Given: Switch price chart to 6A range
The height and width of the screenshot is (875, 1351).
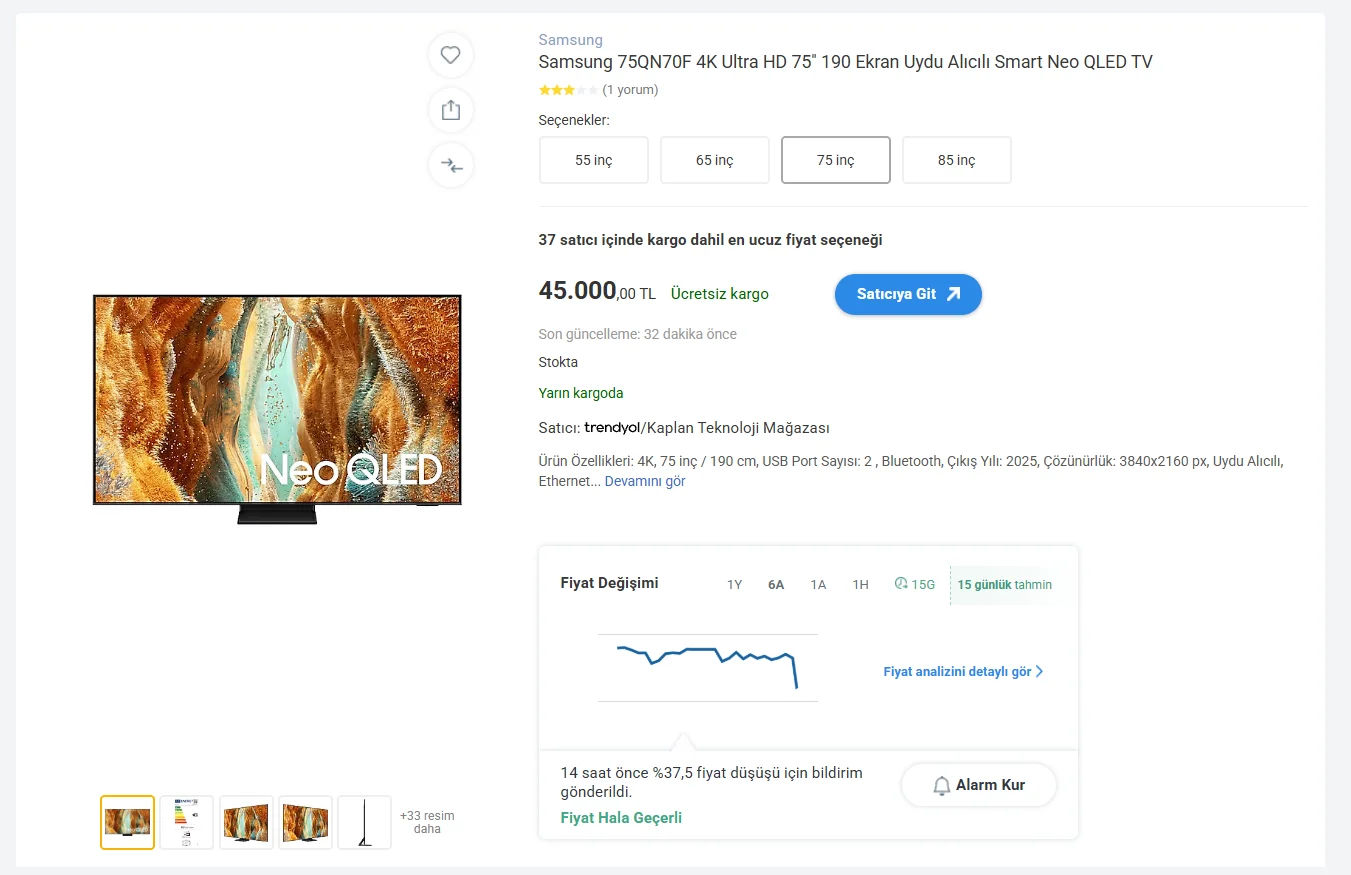Looking at the screenshot, I should (776, 585).
